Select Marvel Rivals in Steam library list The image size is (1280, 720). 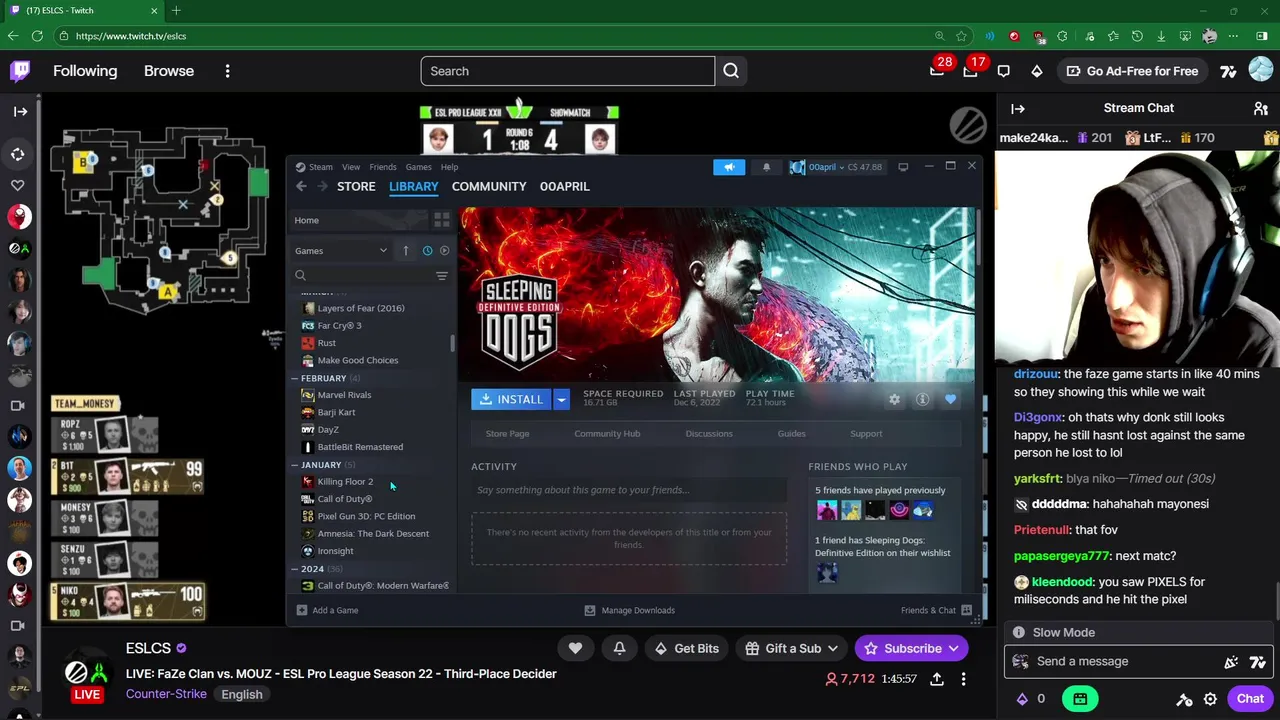point(344,395)
